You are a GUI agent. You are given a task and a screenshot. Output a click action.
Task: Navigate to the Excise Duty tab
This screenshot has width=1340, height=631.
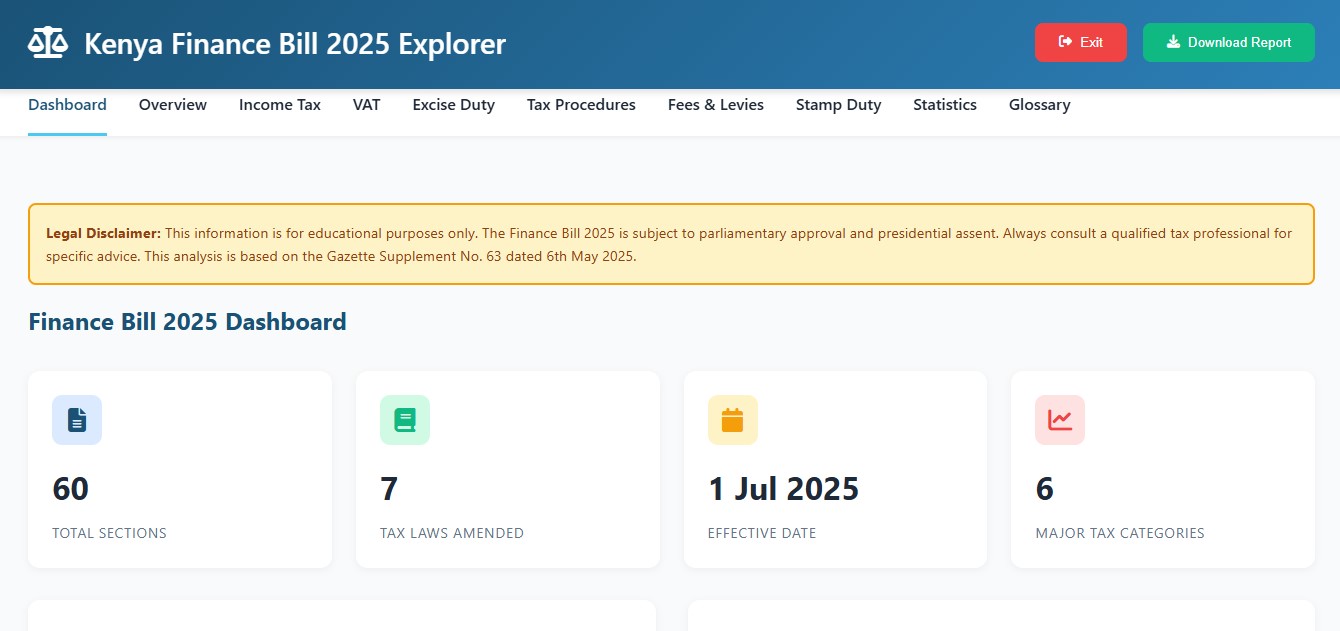coord(453,104)
